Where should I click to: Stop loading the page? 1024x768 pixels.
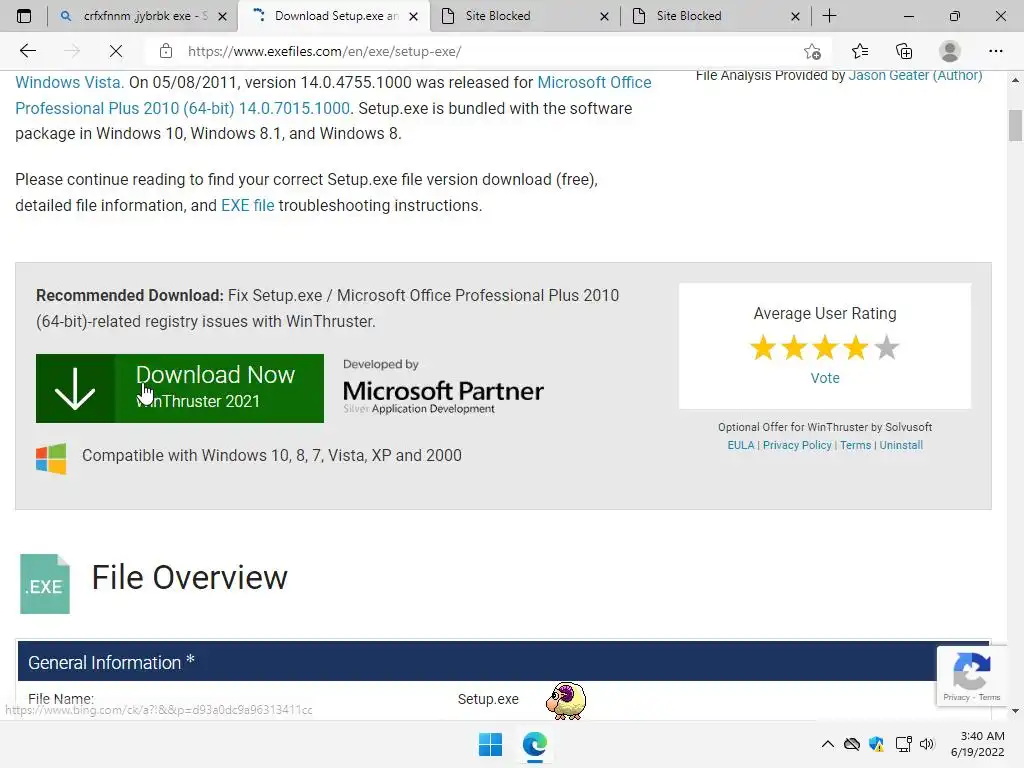(x=116, y=51)
